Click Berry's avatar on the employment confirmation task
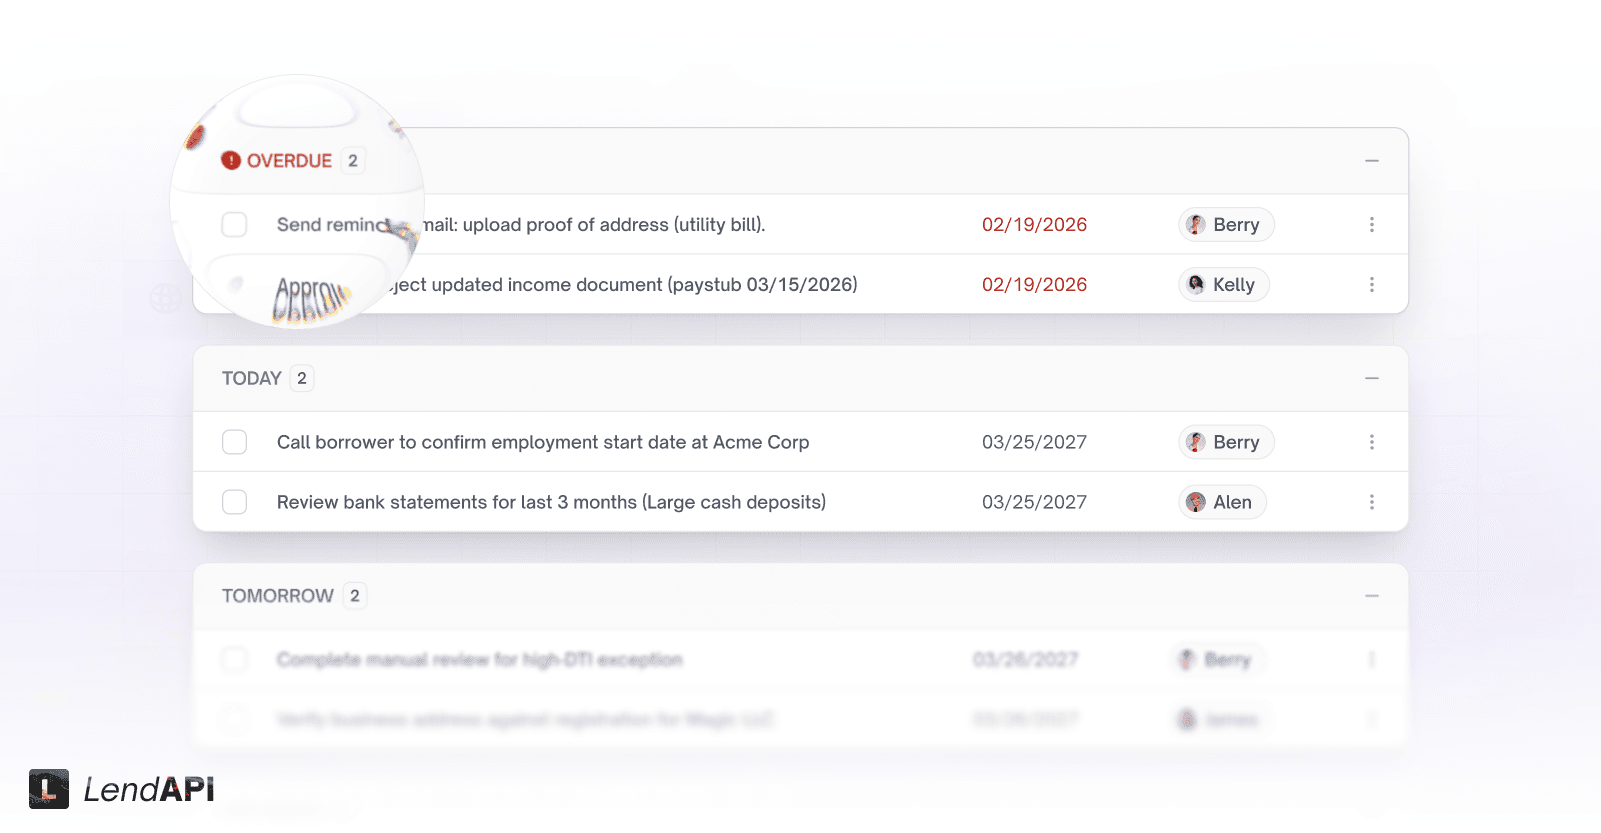Screen dimensions: 1601x833 pyautogui.click(x=1198, y=441)
